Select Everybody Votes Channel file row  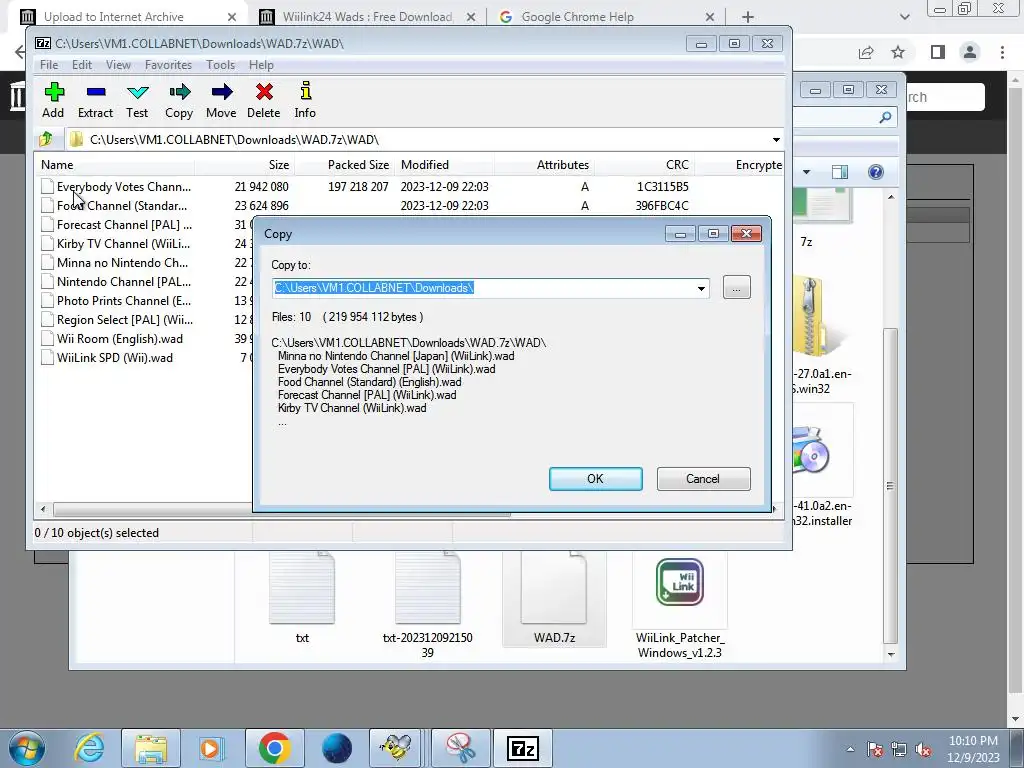(409, 187)
